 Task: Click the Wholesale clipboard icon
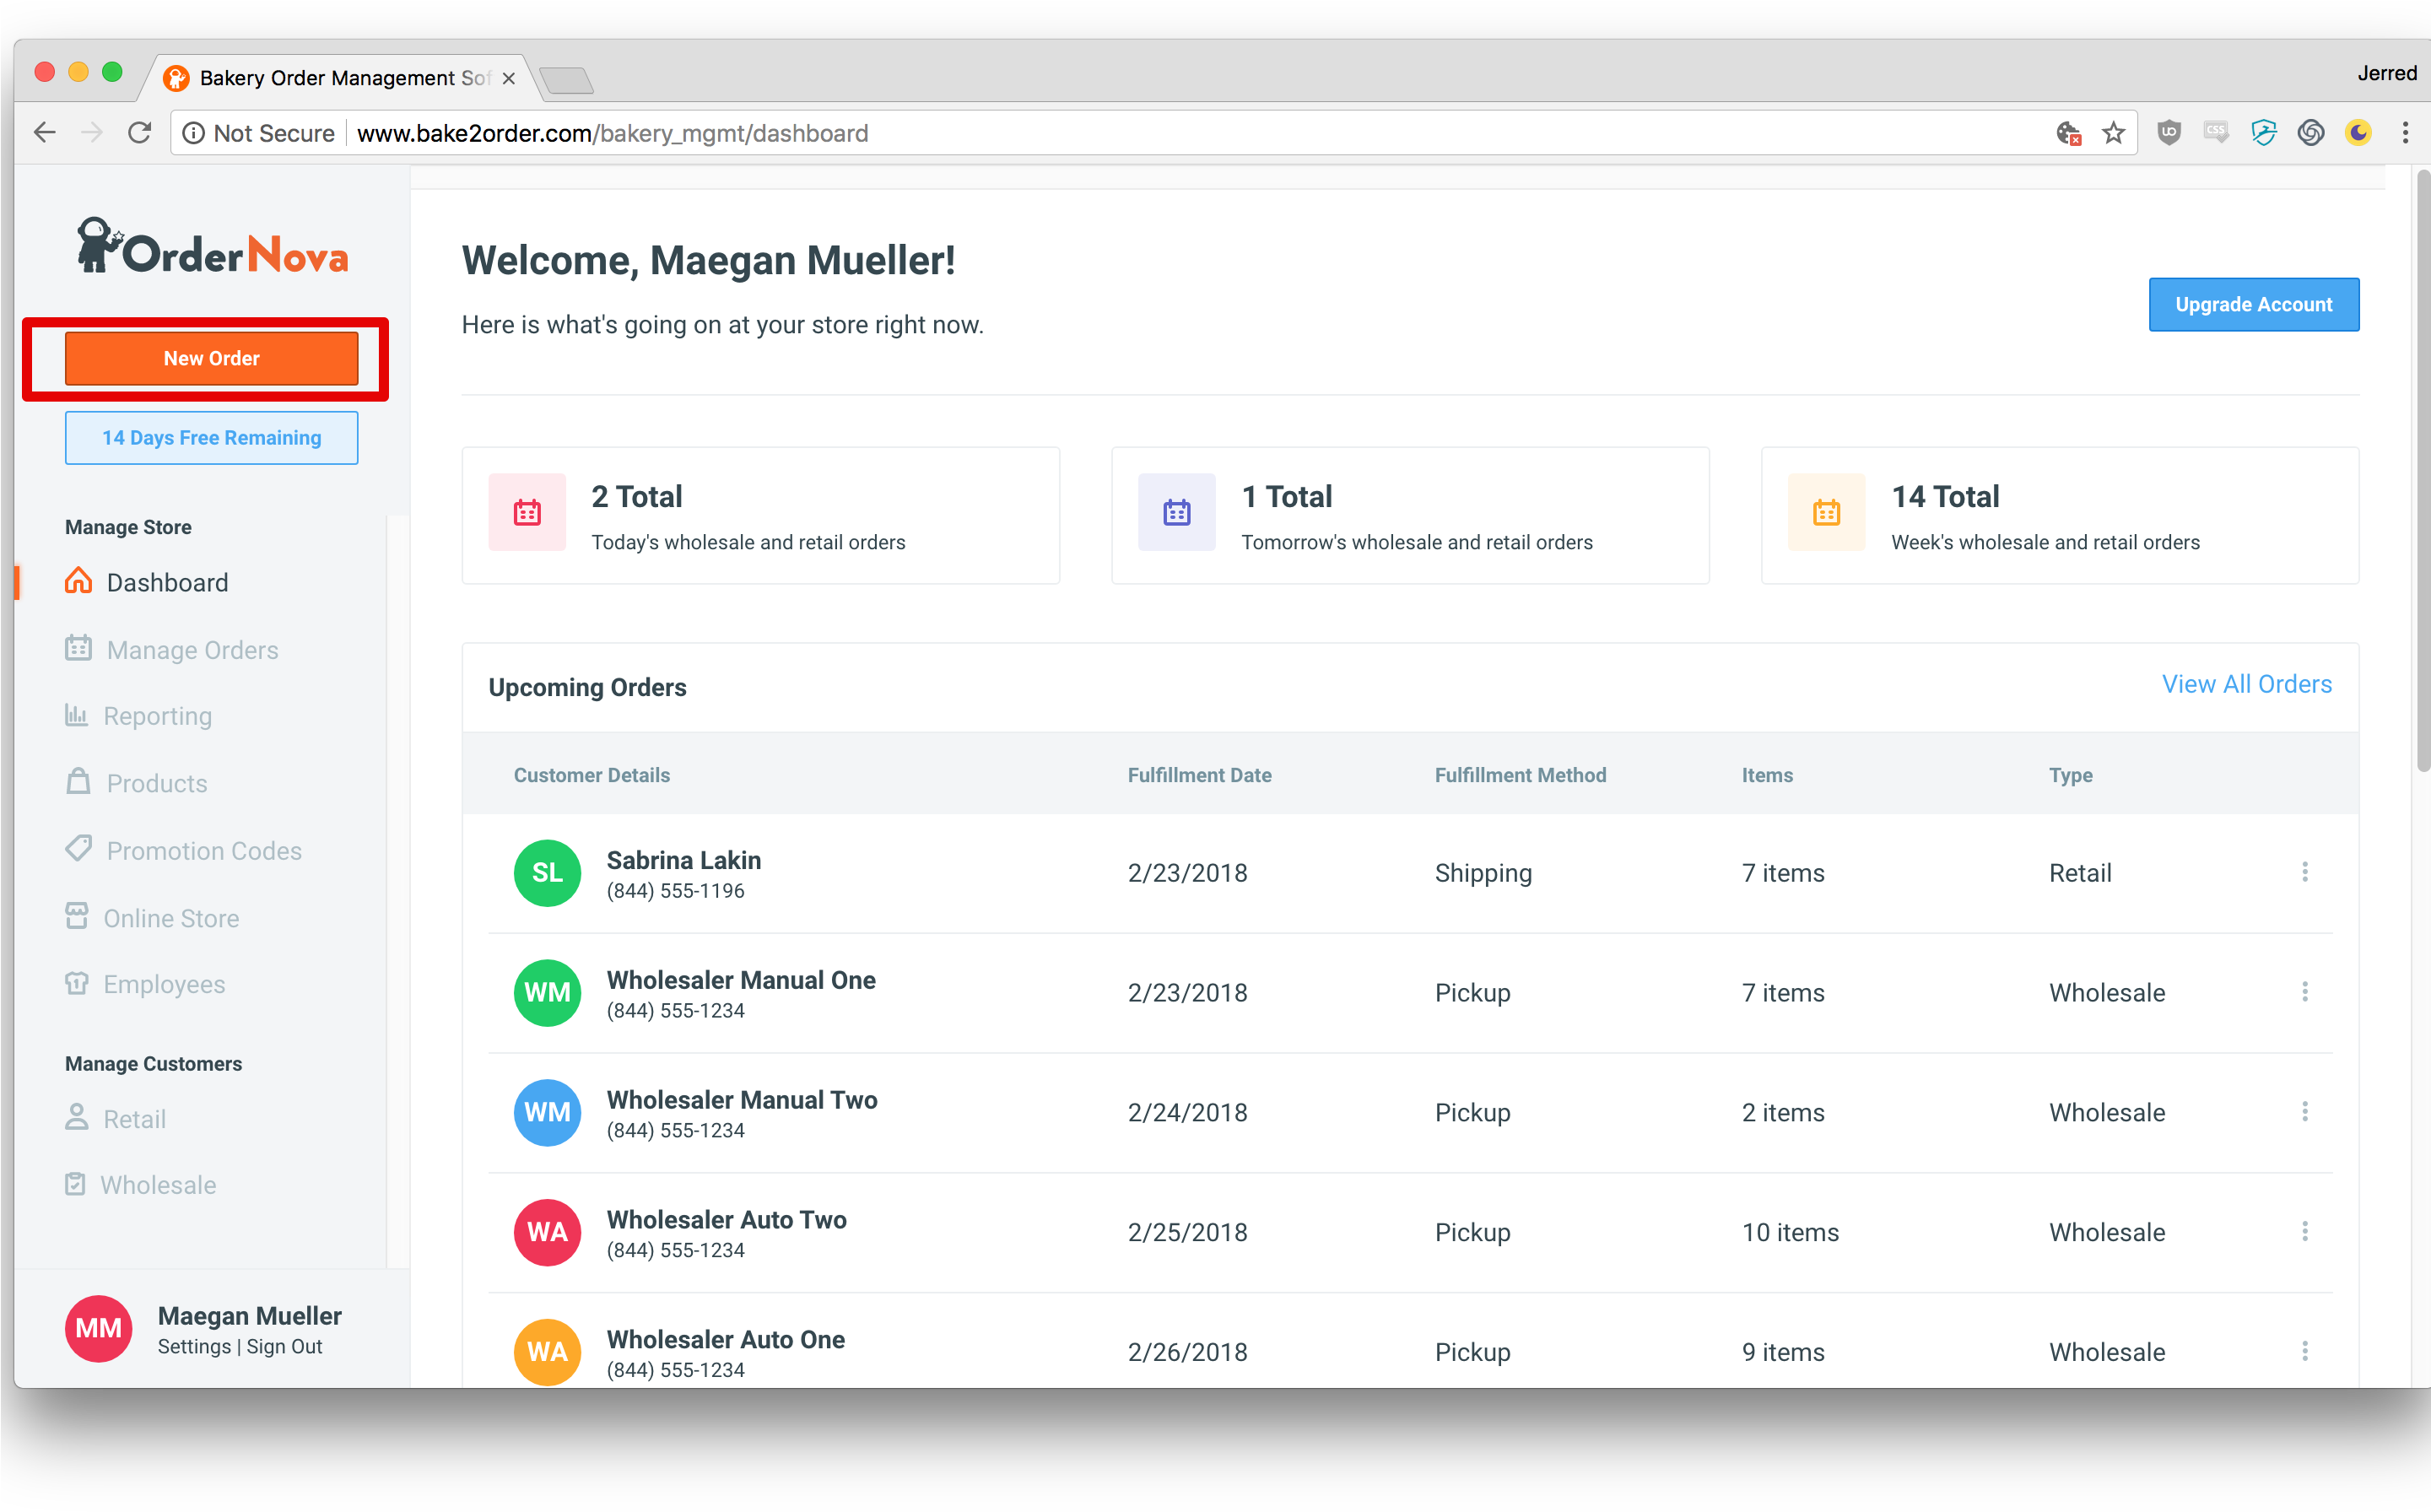click(x=76, y=1184)
